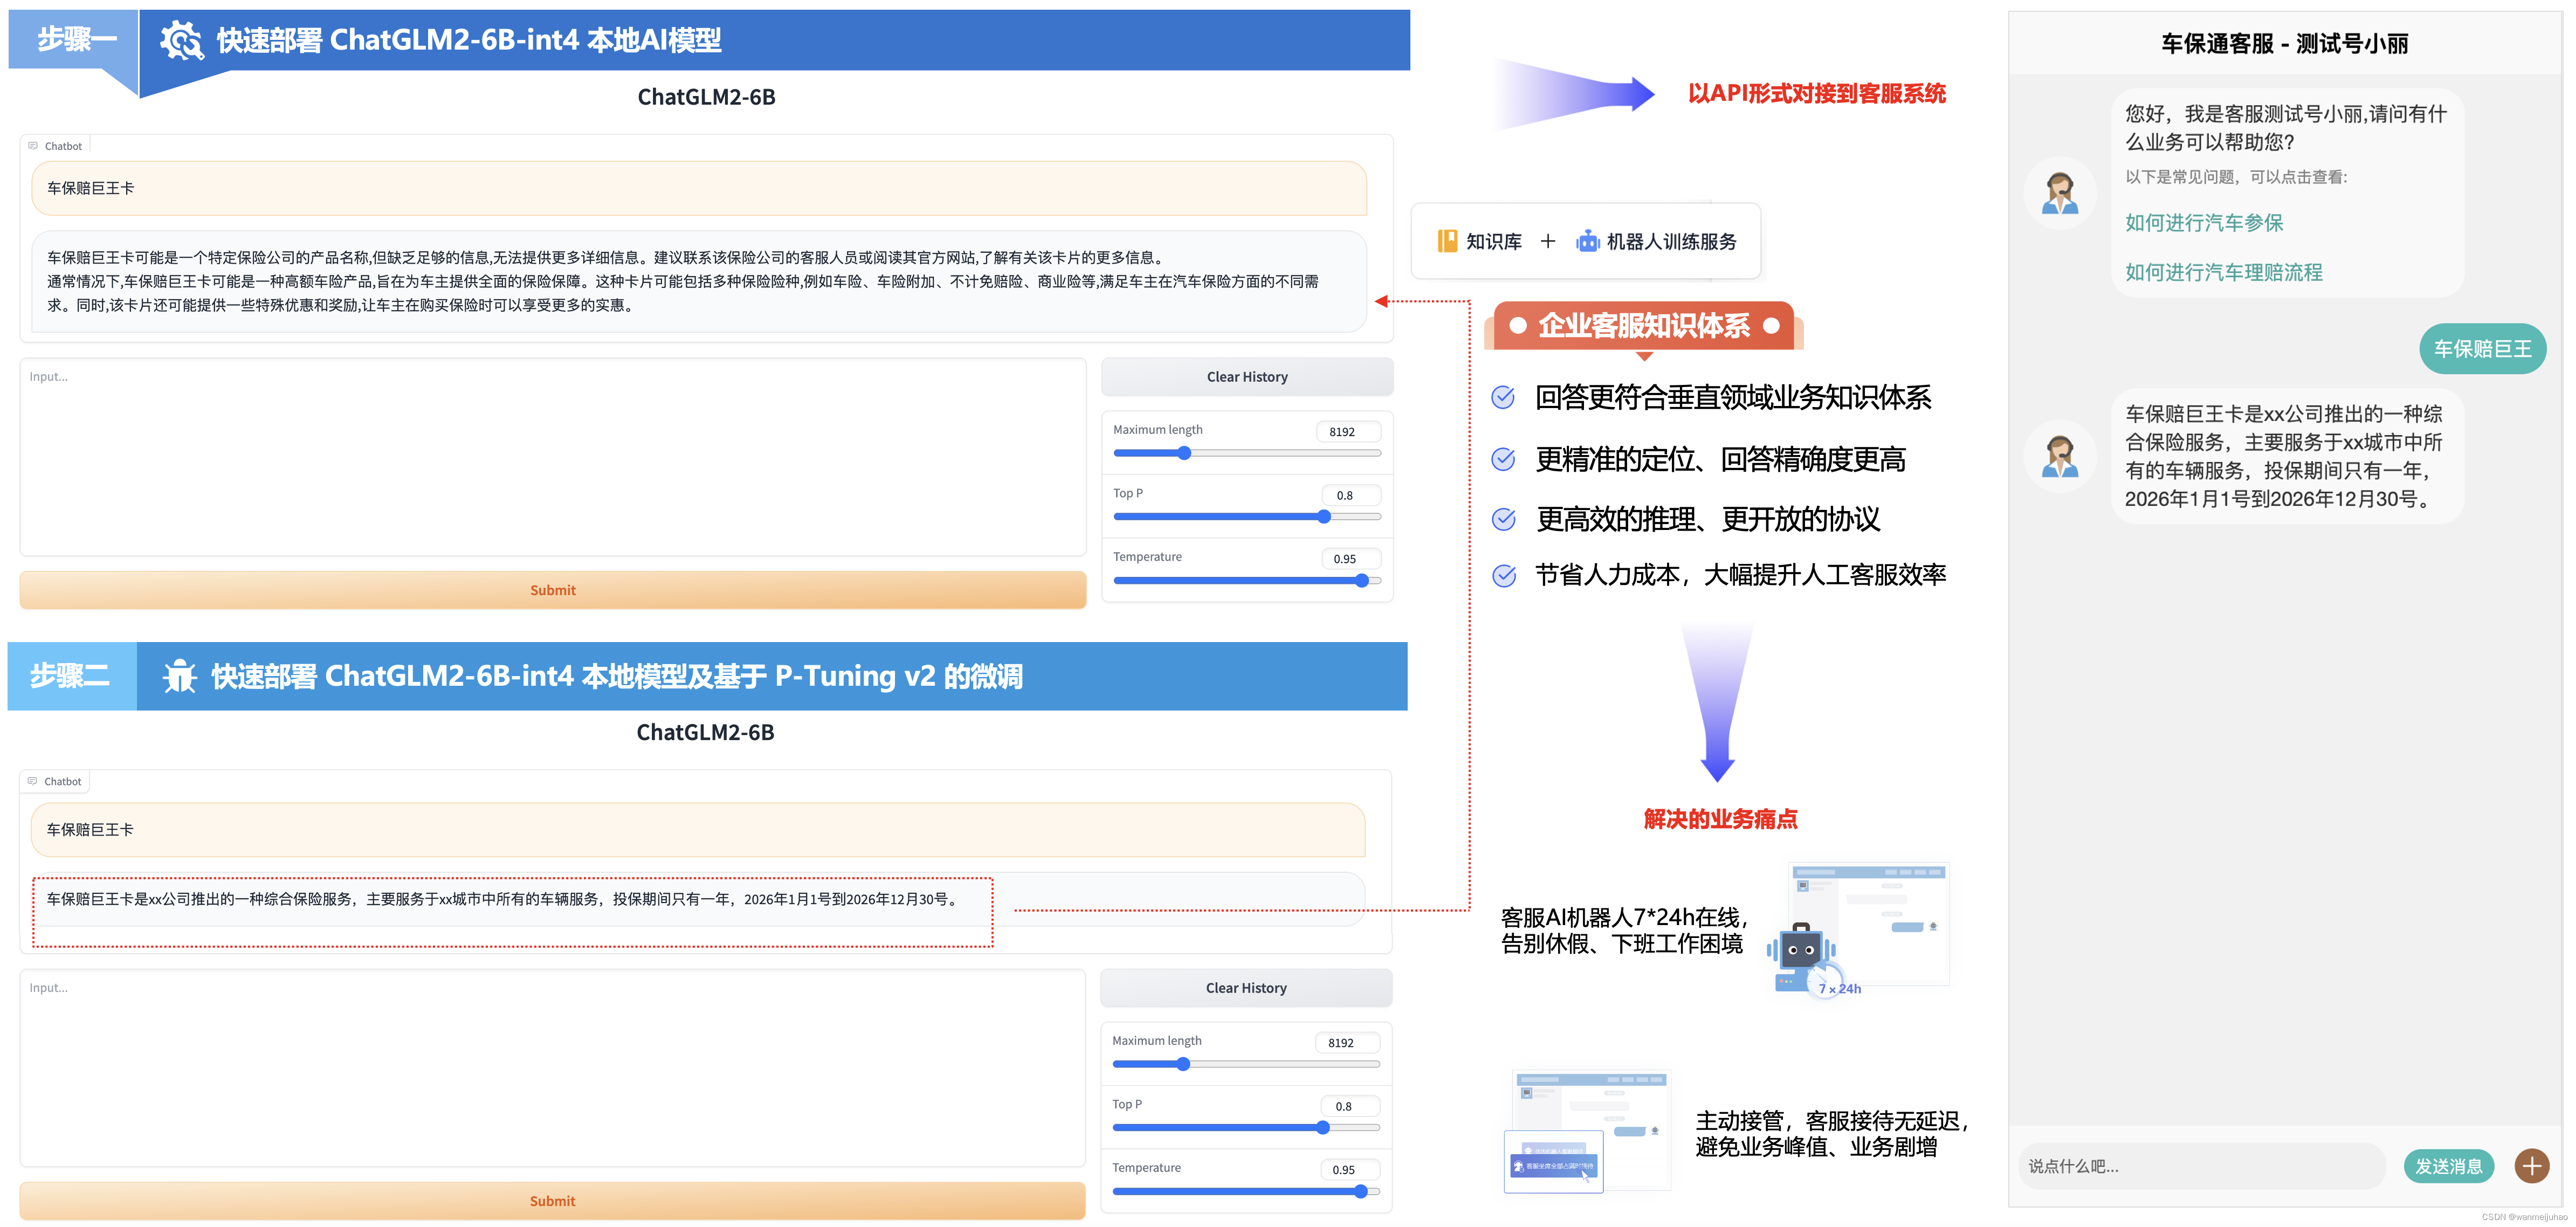Click the 知识库 label
The image size is (2576, 1227).
1494,241
